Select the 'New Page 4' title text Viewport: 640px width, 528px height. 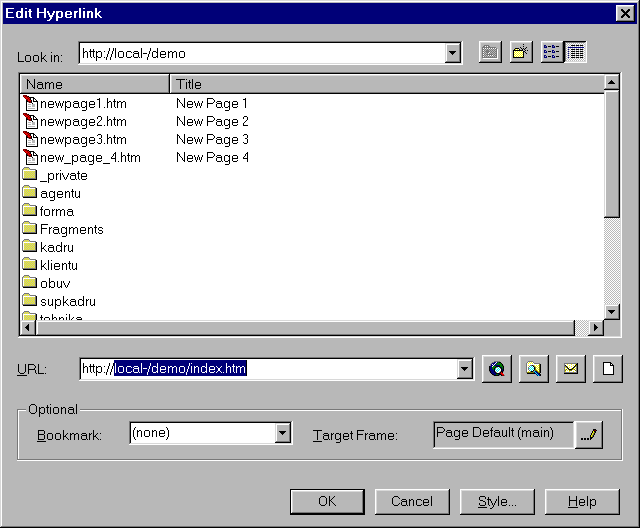212,157
